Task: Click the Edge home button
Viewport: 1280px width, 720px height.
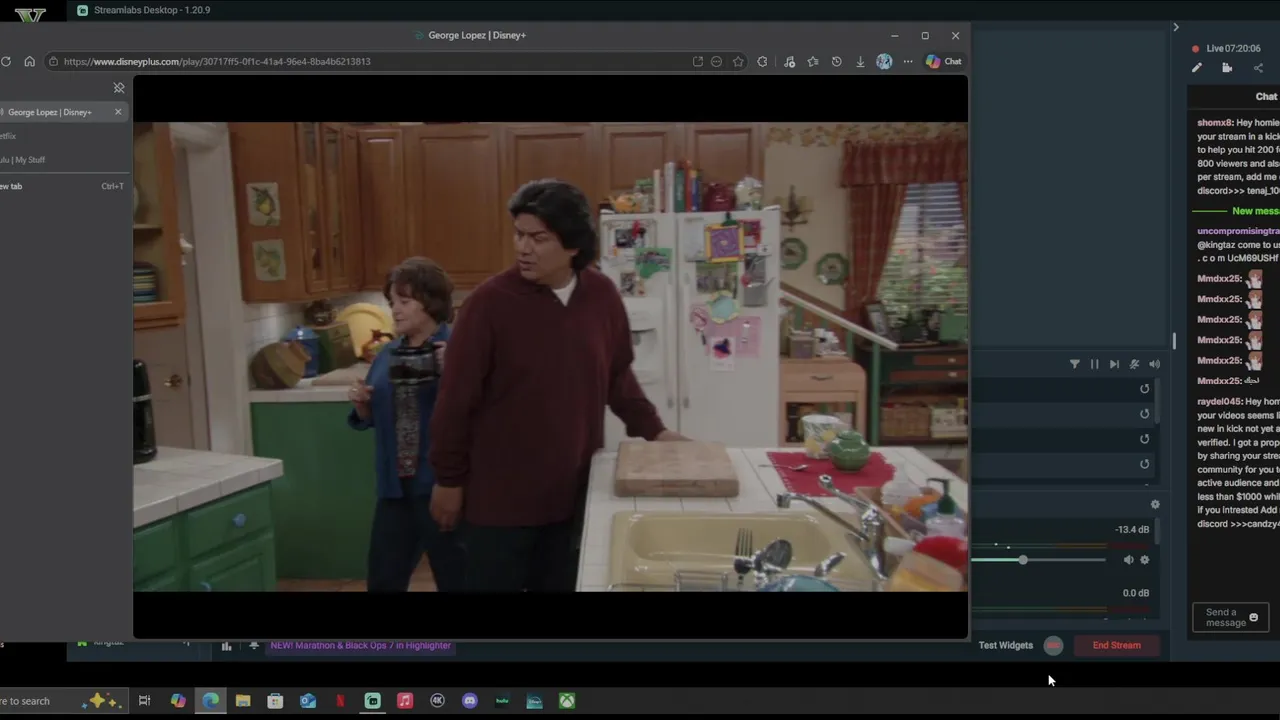Action: pyautogui.click(x=29, y=61)
